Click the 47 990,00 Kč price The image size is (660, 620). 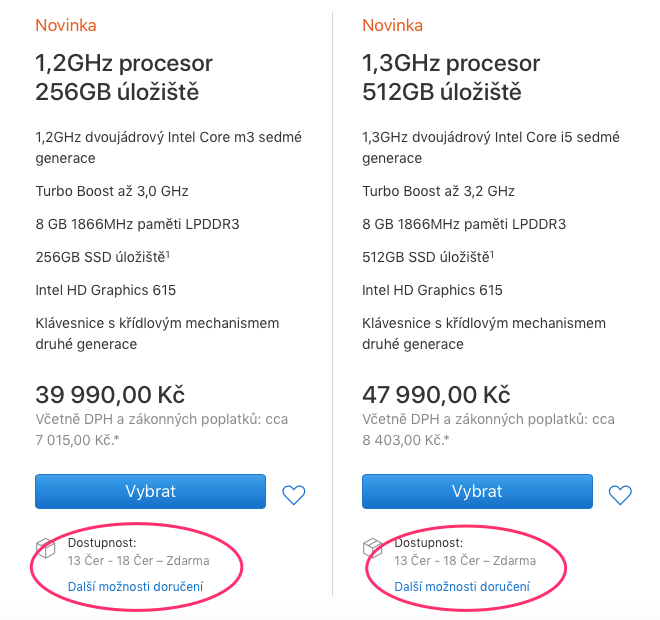coord(436,394)
